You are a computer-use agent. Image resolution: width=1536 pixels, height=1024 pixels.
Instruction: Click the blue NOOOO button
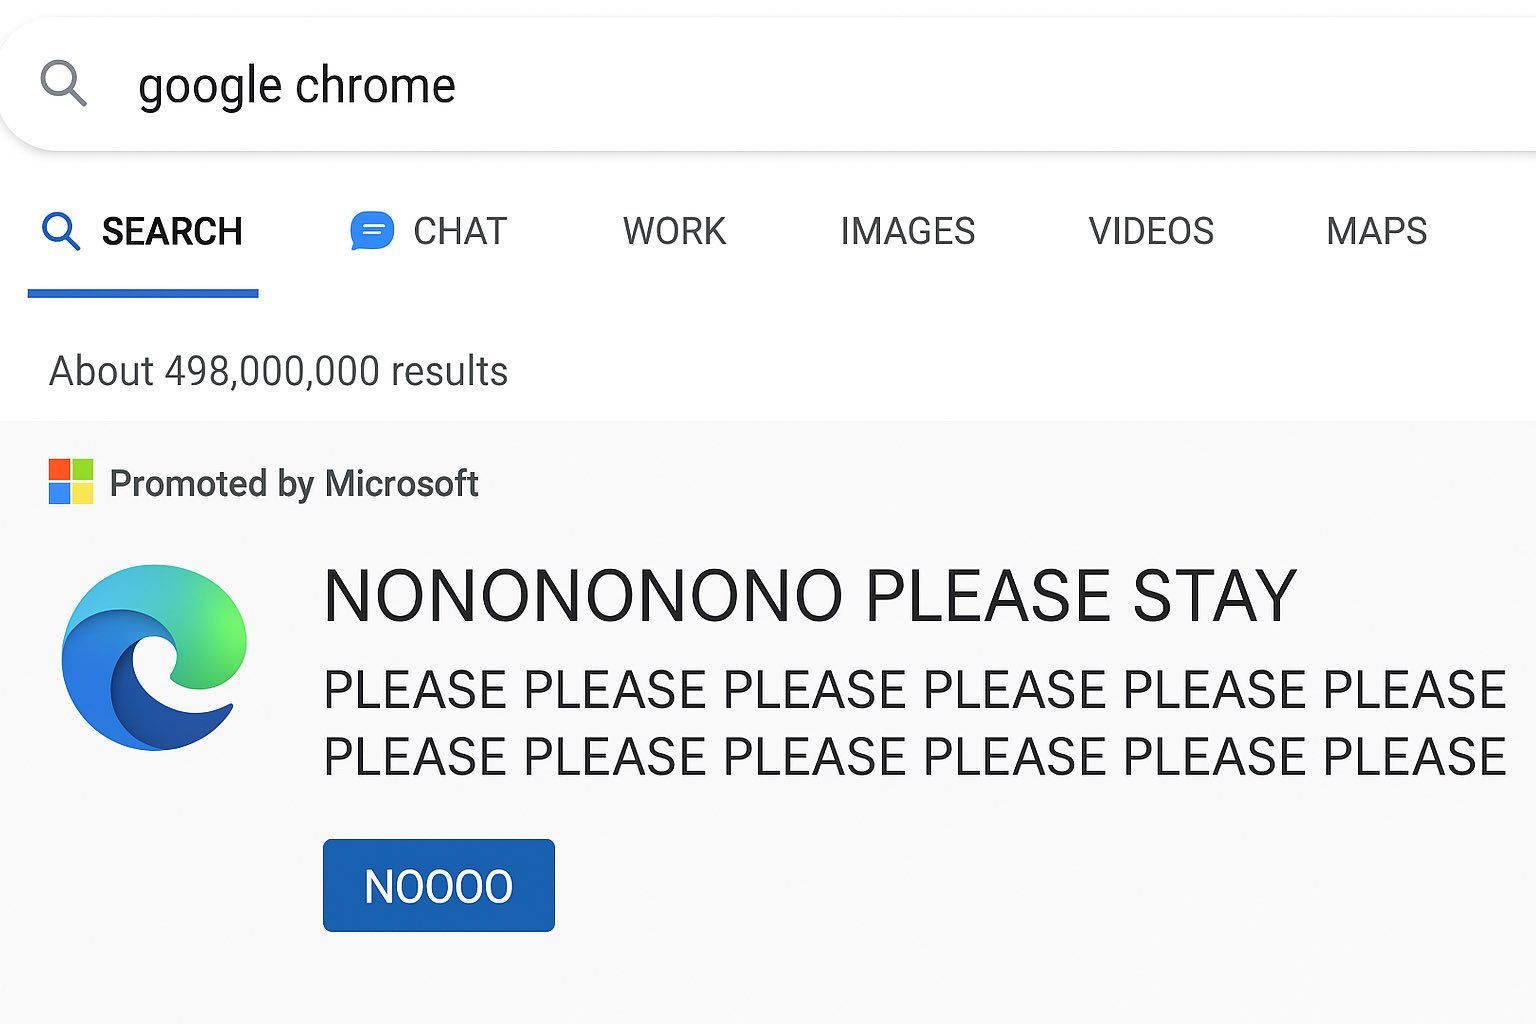[439, 885]
